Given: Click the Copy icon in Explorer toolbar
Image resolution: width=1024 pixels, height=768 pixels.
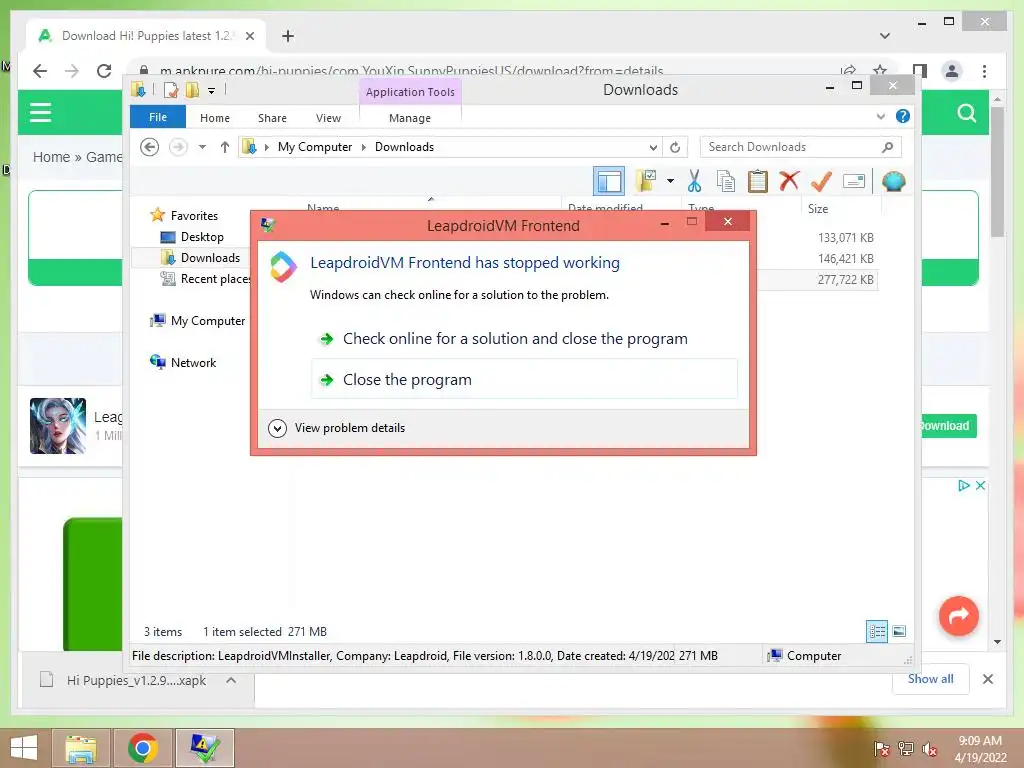Looking at the screenshot, I should [726, 181].
